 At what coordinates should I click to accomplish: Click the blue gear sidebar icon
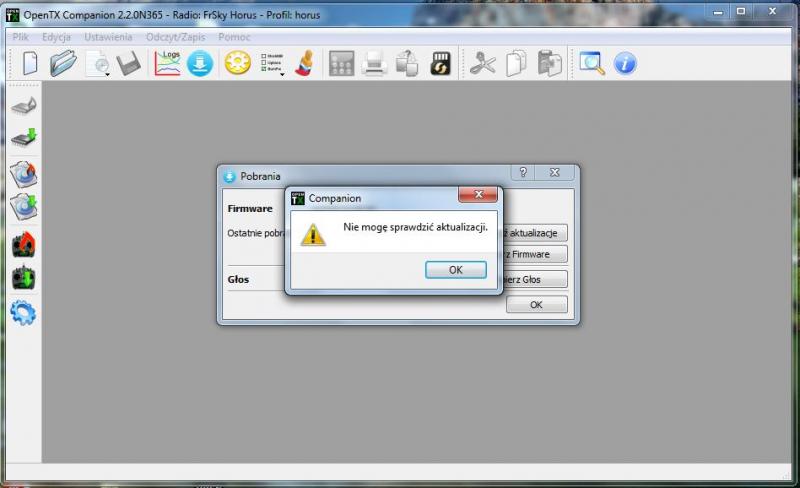pos(24,312)
